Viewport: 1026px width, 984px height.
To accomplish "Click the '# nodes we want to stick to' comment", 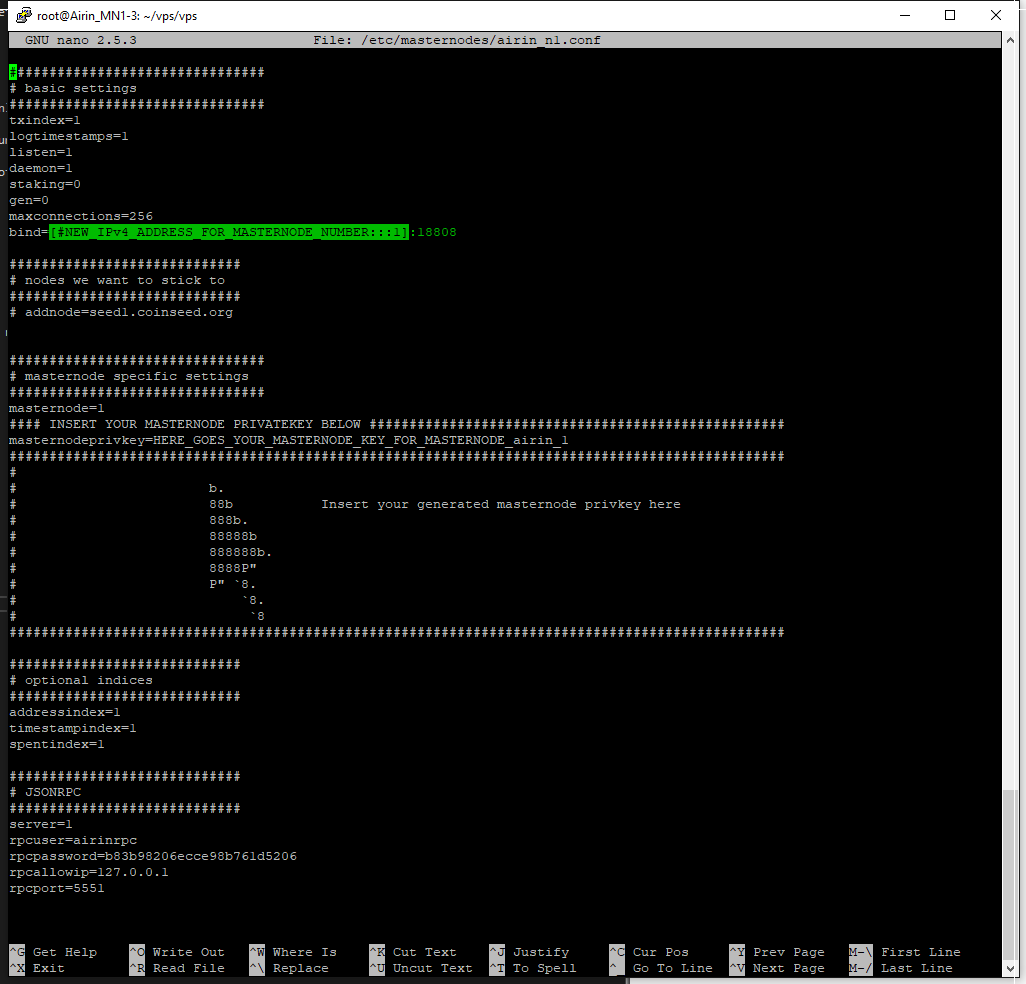I will click(117, 280).
